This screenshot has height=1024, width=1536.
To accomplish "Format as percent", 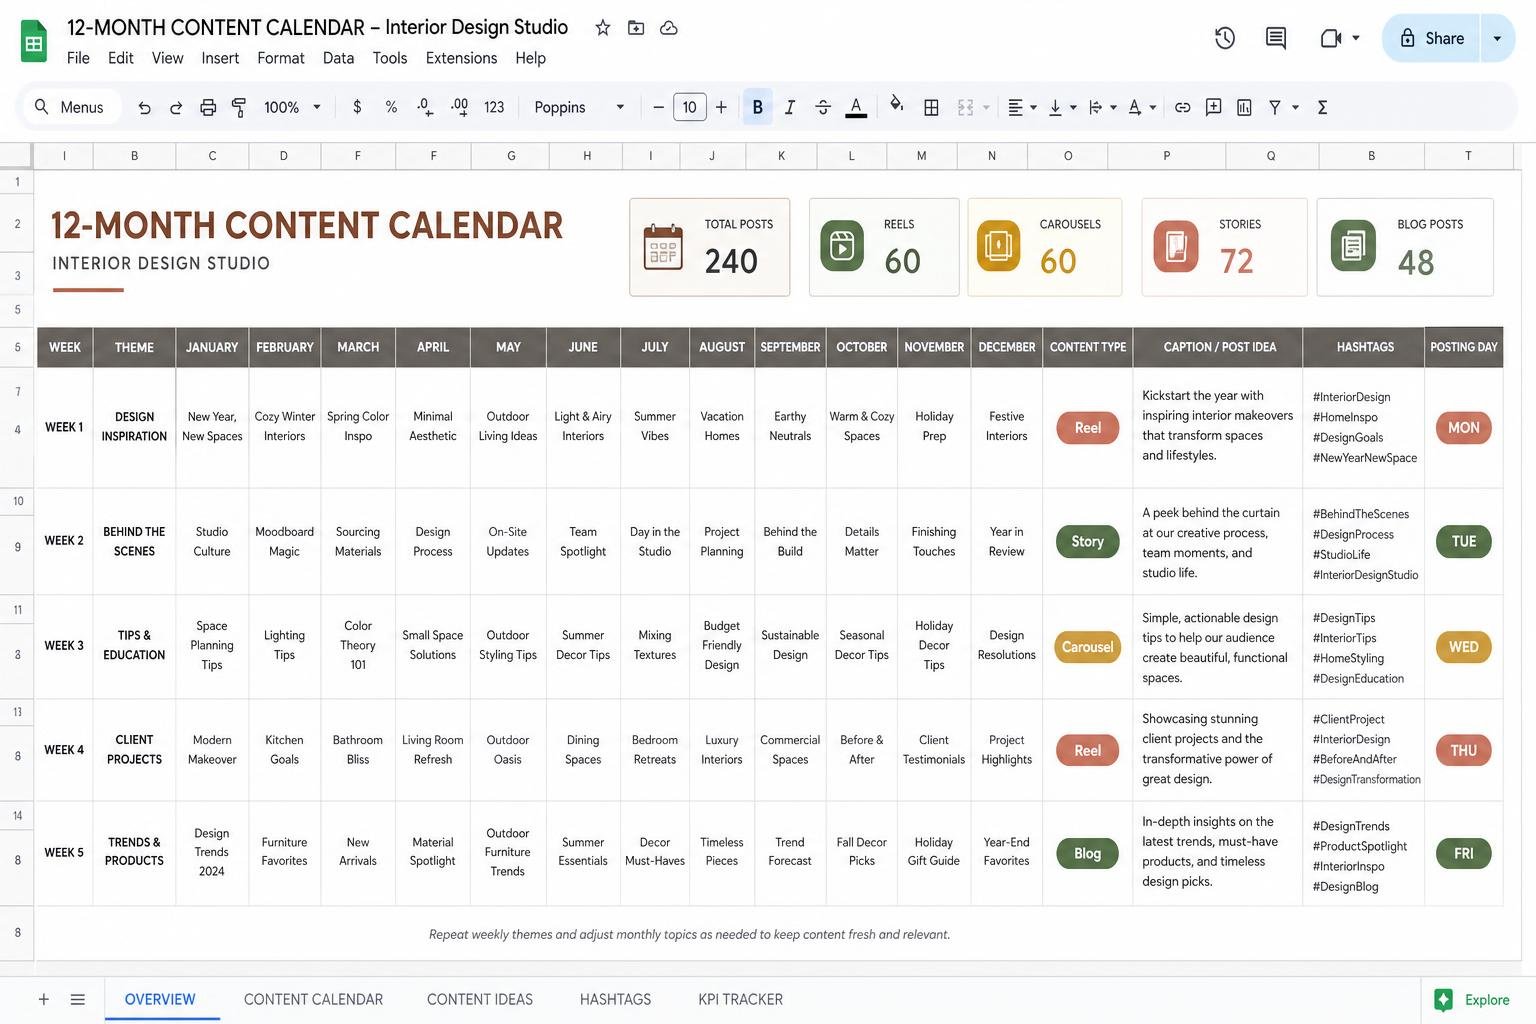I will [x=391, y=107].
